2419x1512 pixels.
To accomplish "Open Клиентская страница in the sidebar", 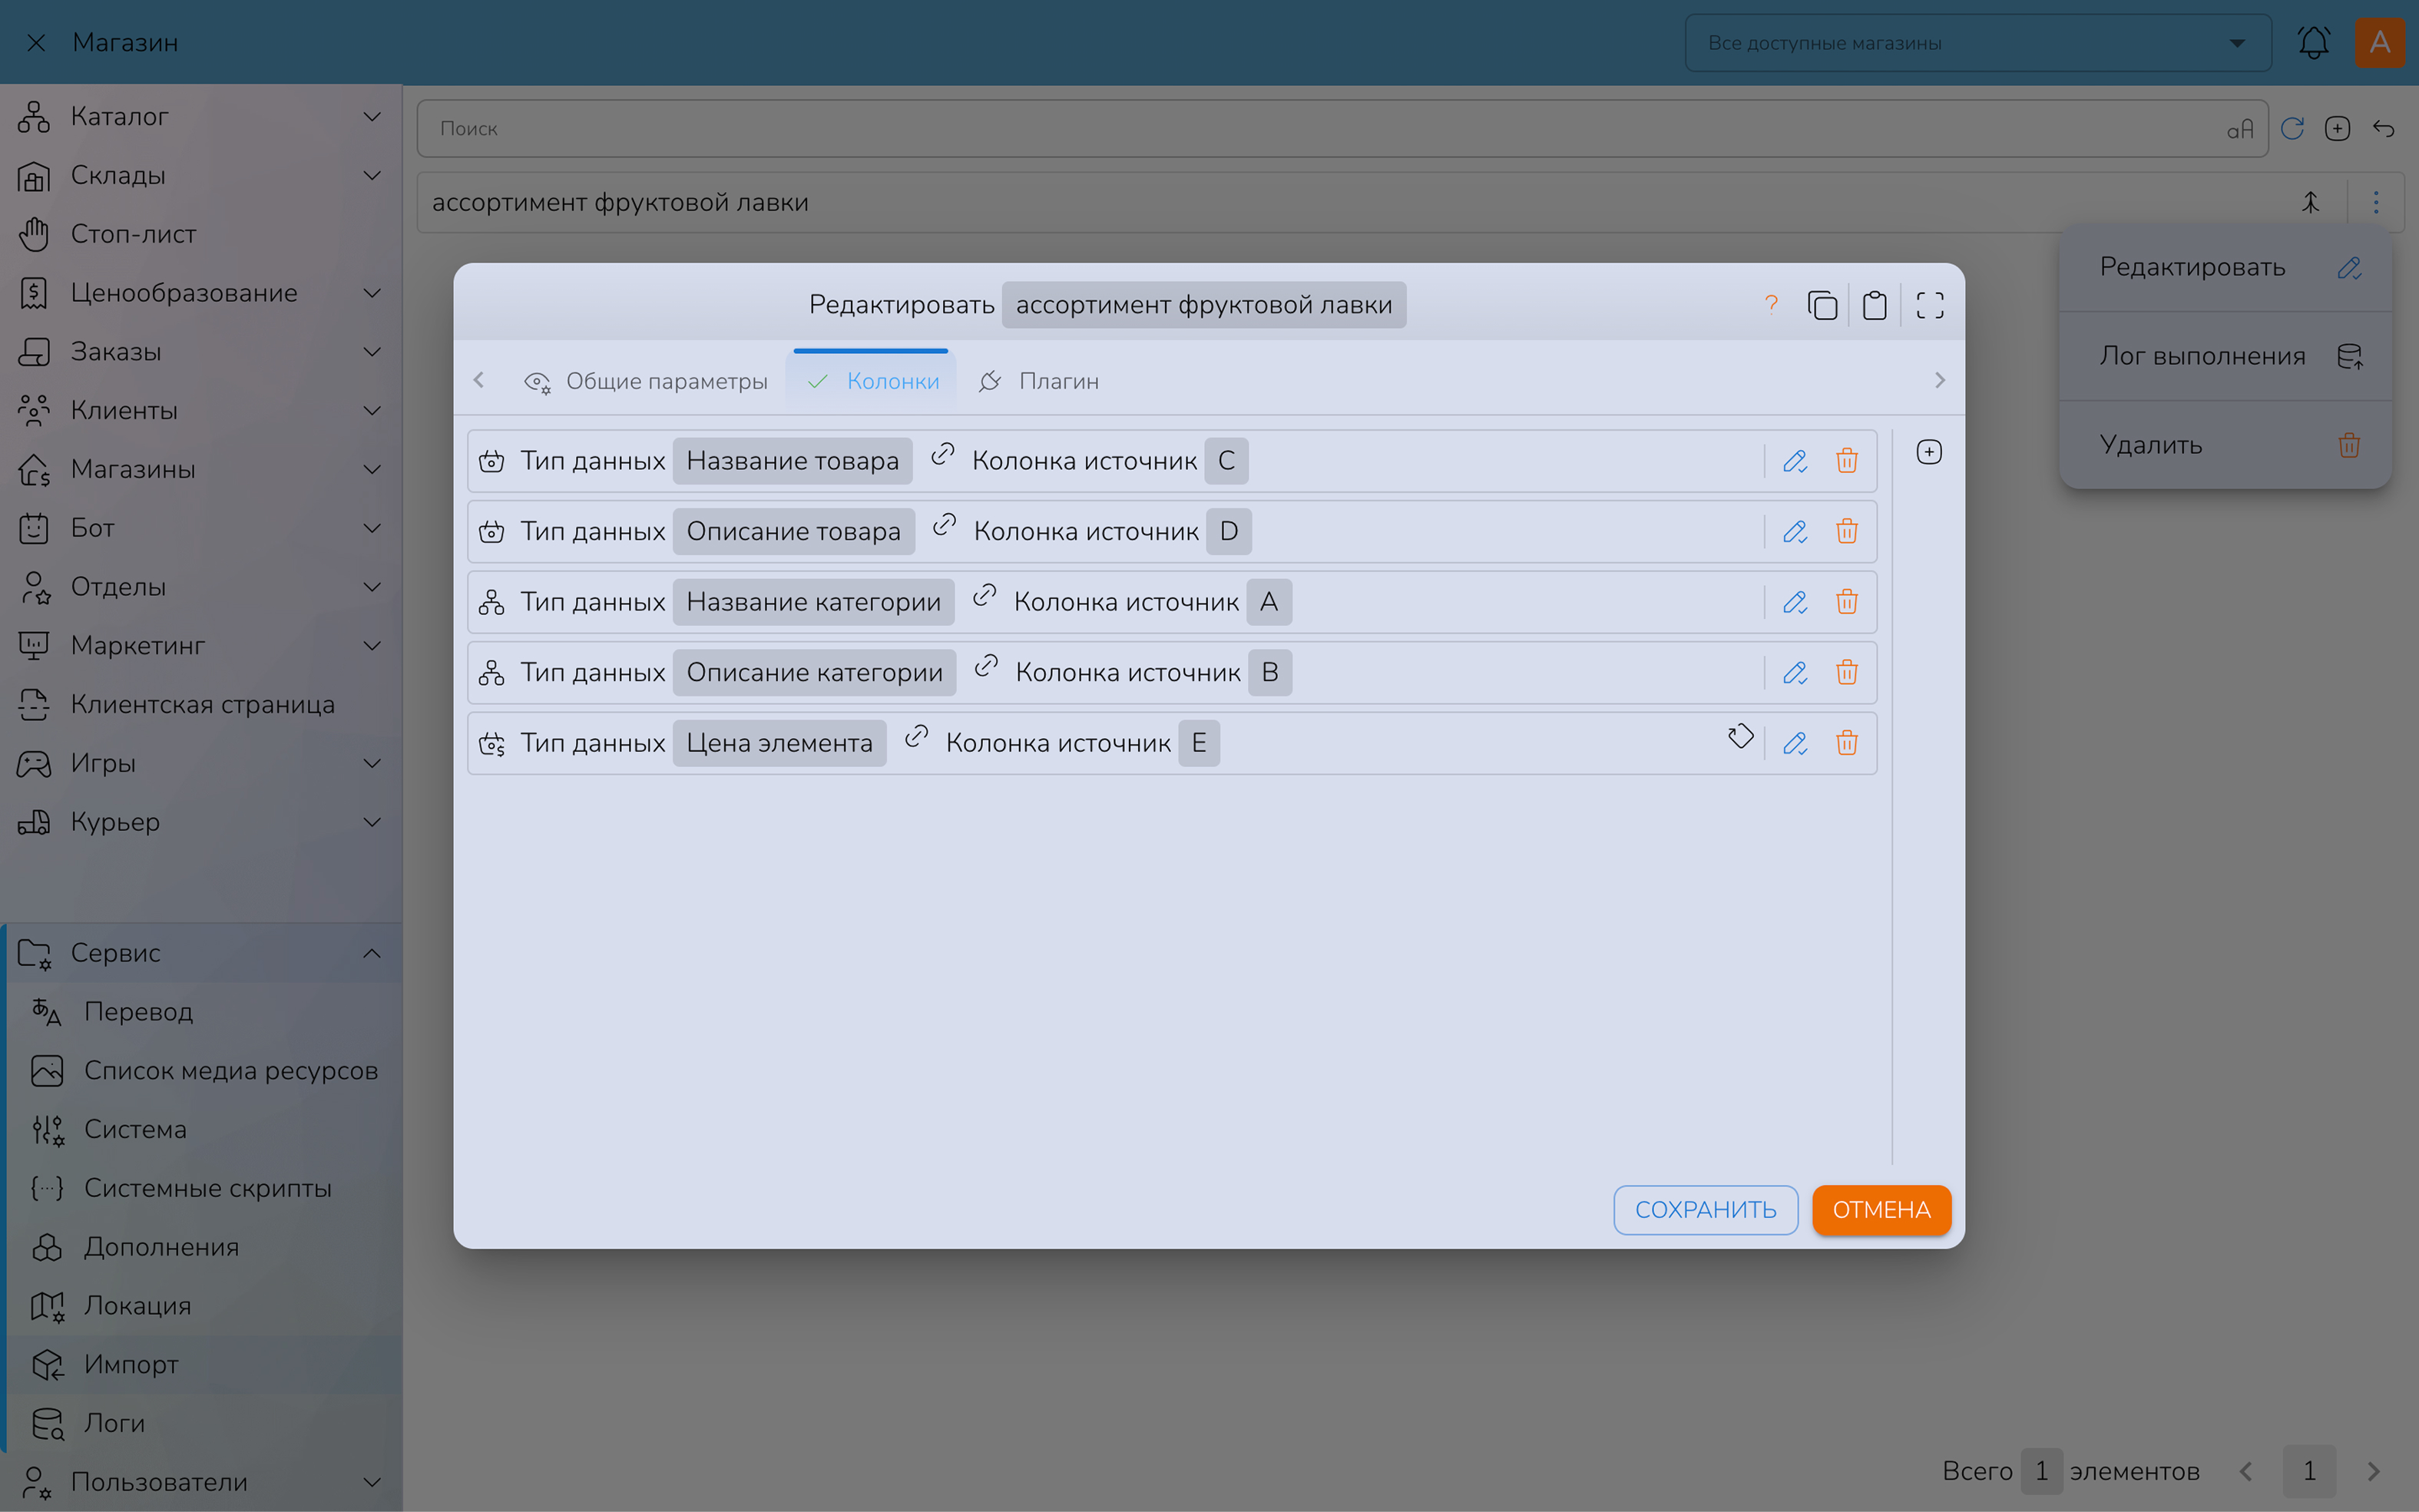I will coord(200,705).
